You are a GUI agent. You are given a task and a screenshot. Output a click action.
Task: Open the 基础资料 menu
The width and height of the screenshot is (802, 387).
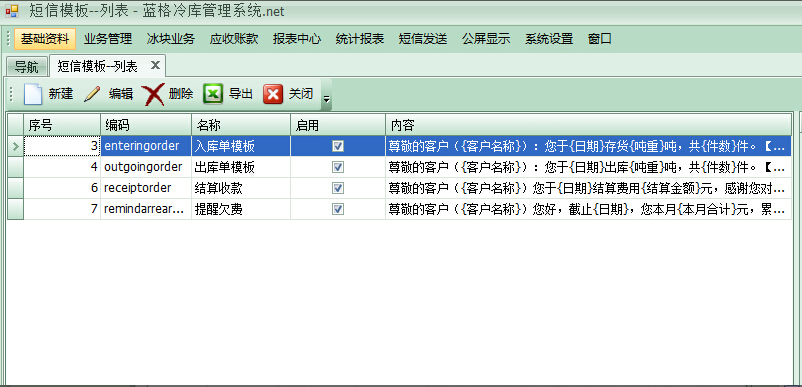45,39
